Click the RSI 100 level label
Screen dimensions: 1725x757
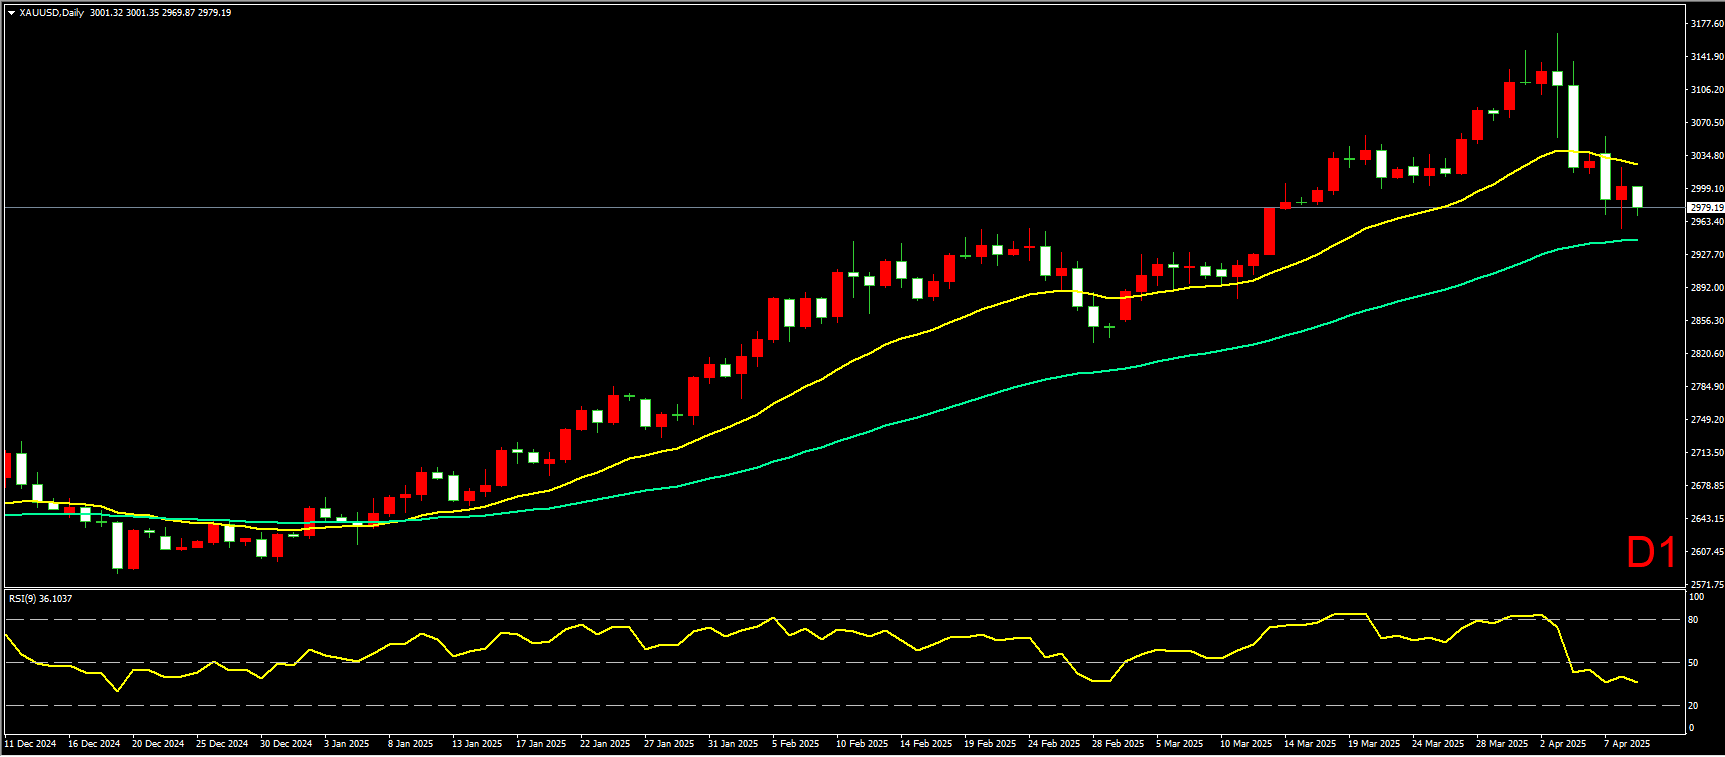(1696, 597)
